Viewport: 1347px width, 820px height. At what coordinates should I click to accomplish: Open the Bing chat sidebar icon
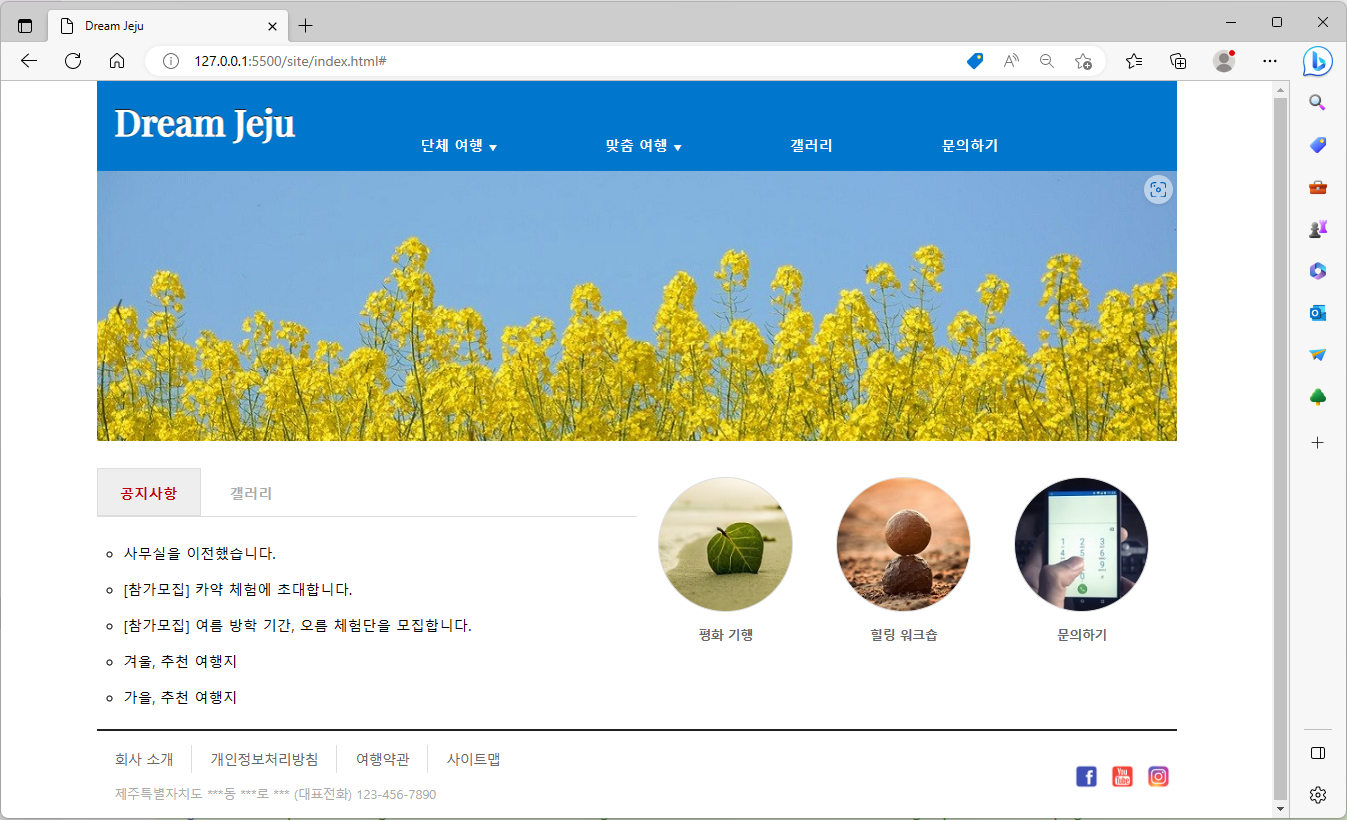pos(1318,61)
